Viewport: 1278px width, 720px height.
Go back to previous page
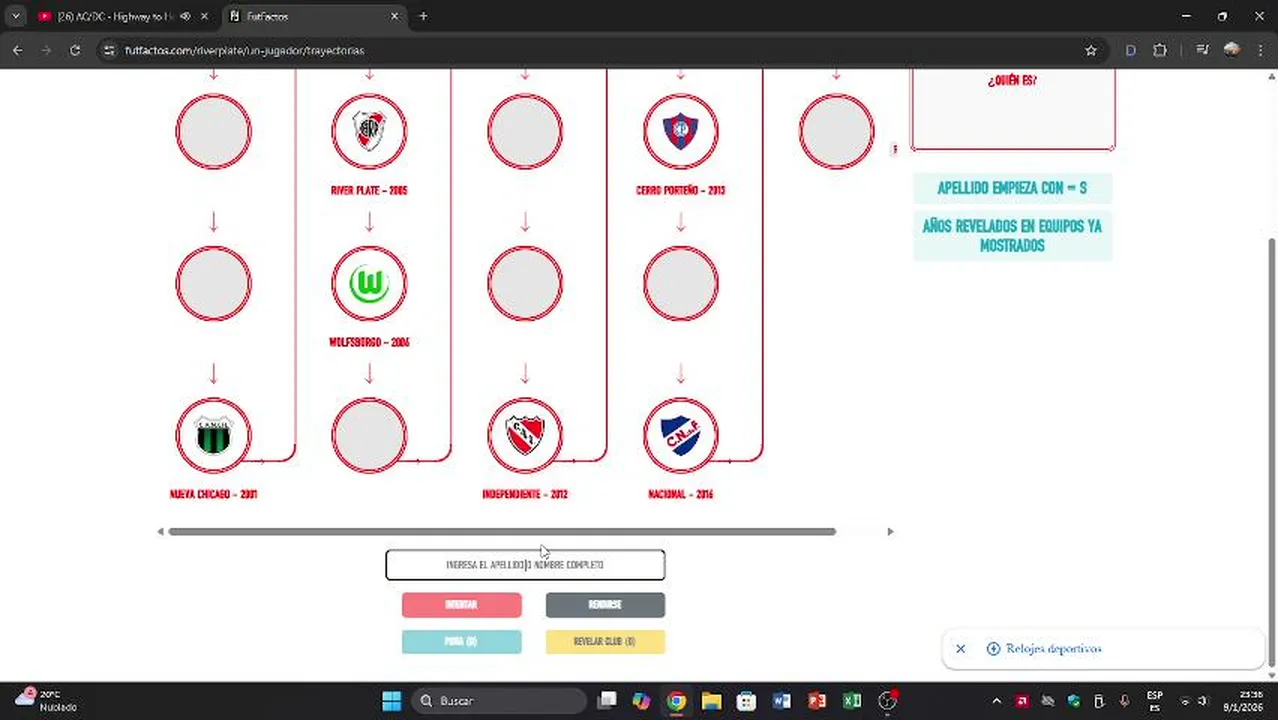point(18,50)
